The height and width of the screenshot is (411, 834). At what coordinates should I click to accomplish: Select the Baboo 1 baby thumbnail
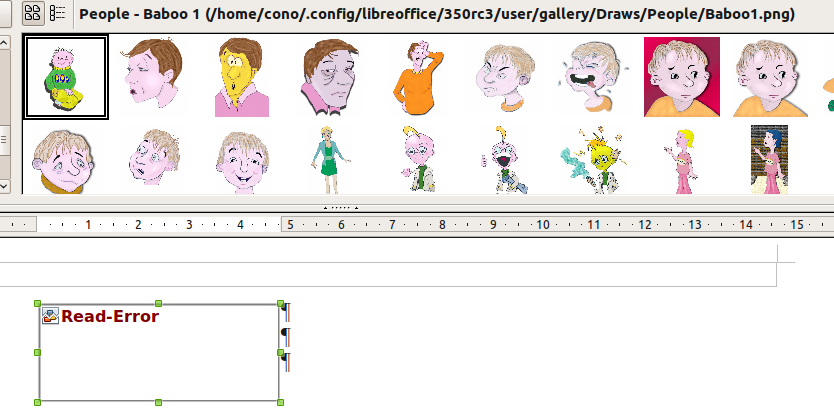pyautogui.click(x=66, y=78)
